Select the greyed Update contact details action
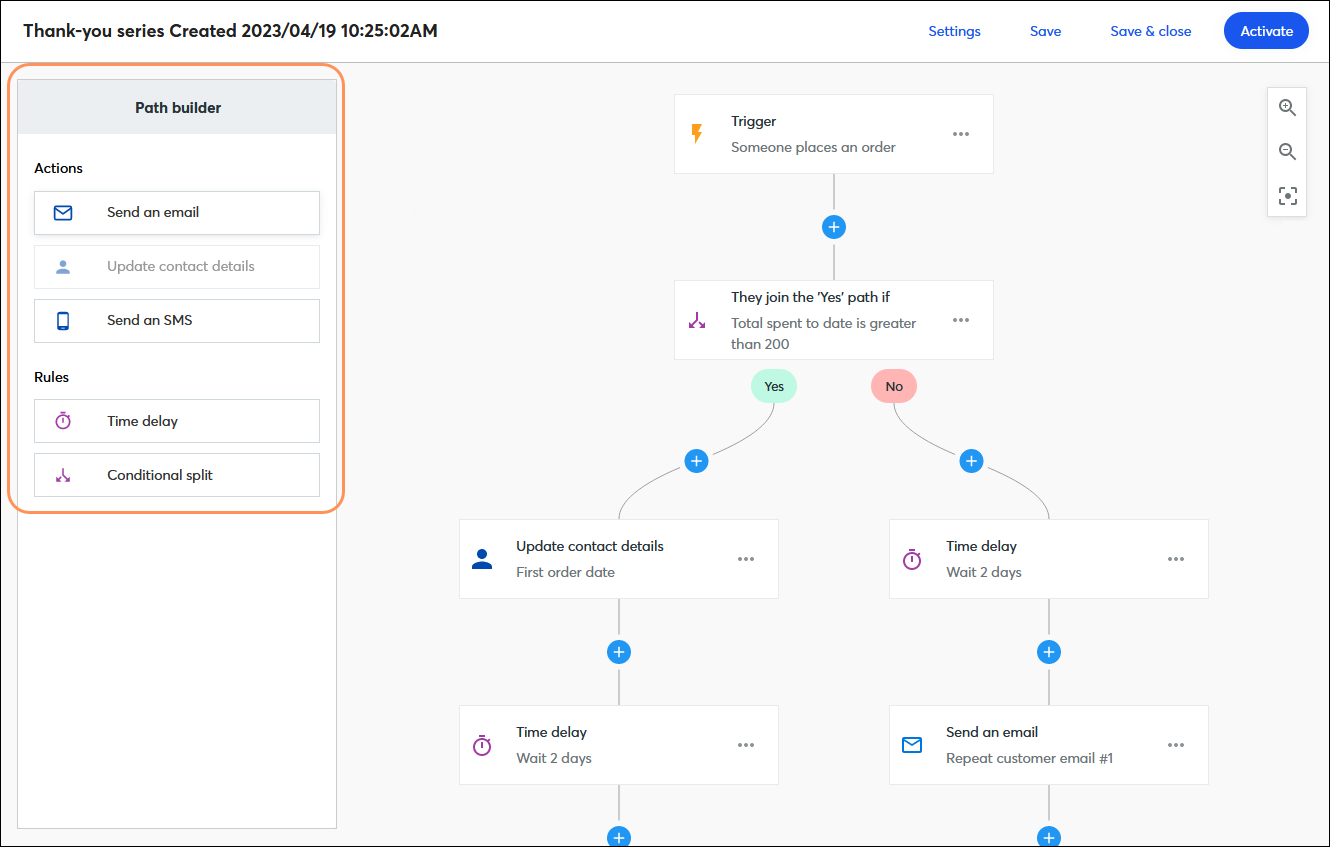 click(x=177, y=267)
